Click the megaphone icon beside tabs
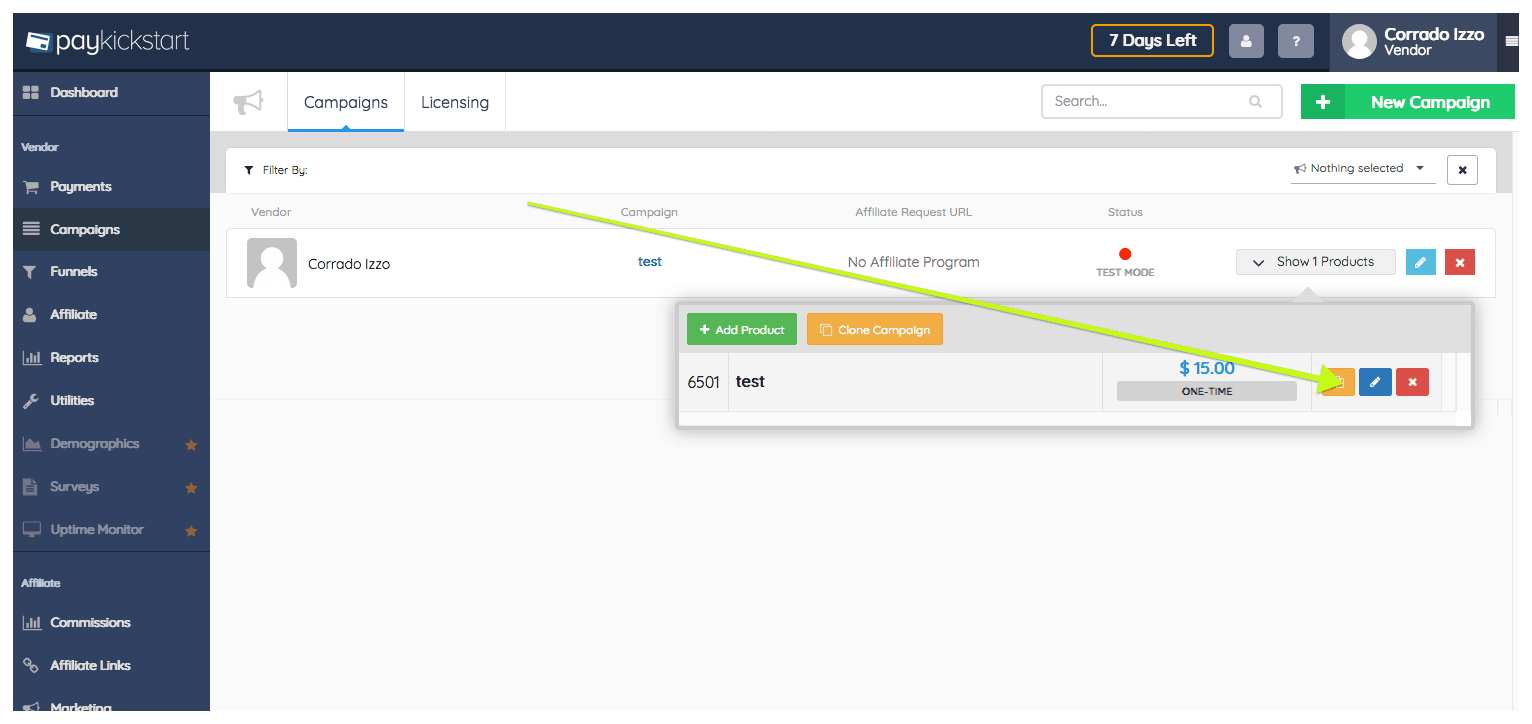Viewport: 1532px width, 724px height. point(248,102)
